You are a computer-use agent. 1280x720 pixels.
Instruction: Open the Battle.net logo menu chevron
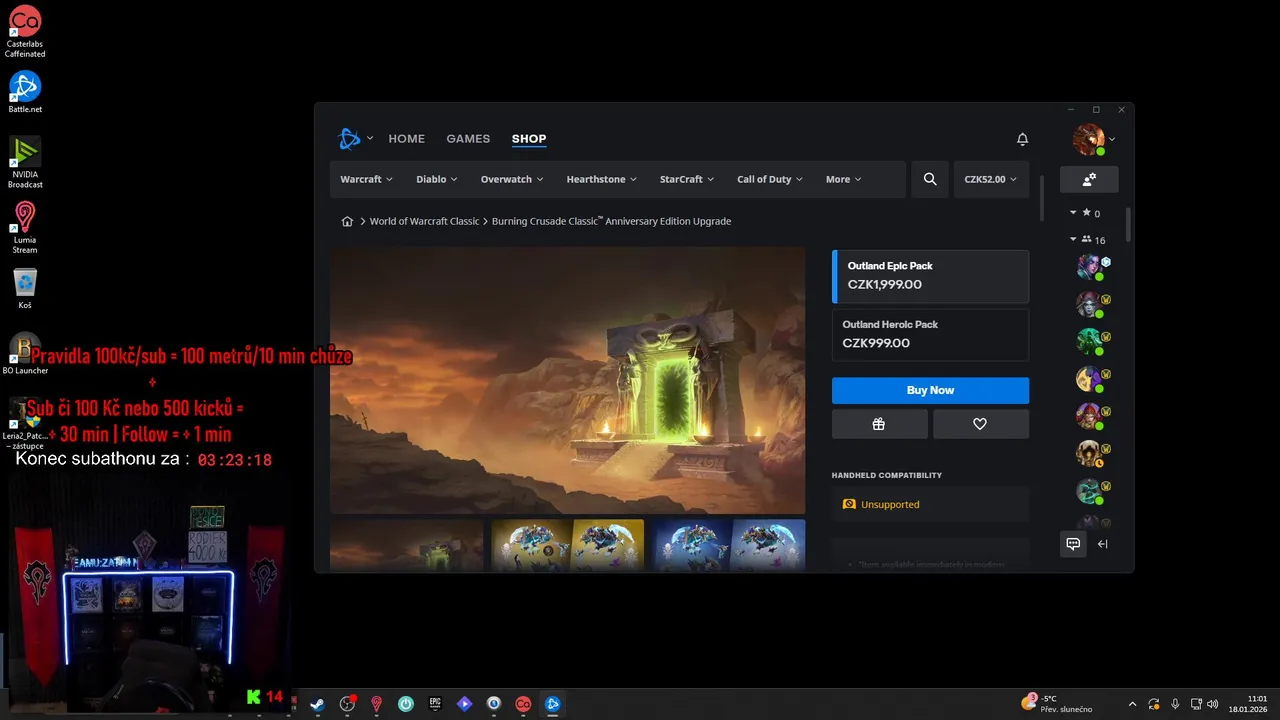[370, 138]
